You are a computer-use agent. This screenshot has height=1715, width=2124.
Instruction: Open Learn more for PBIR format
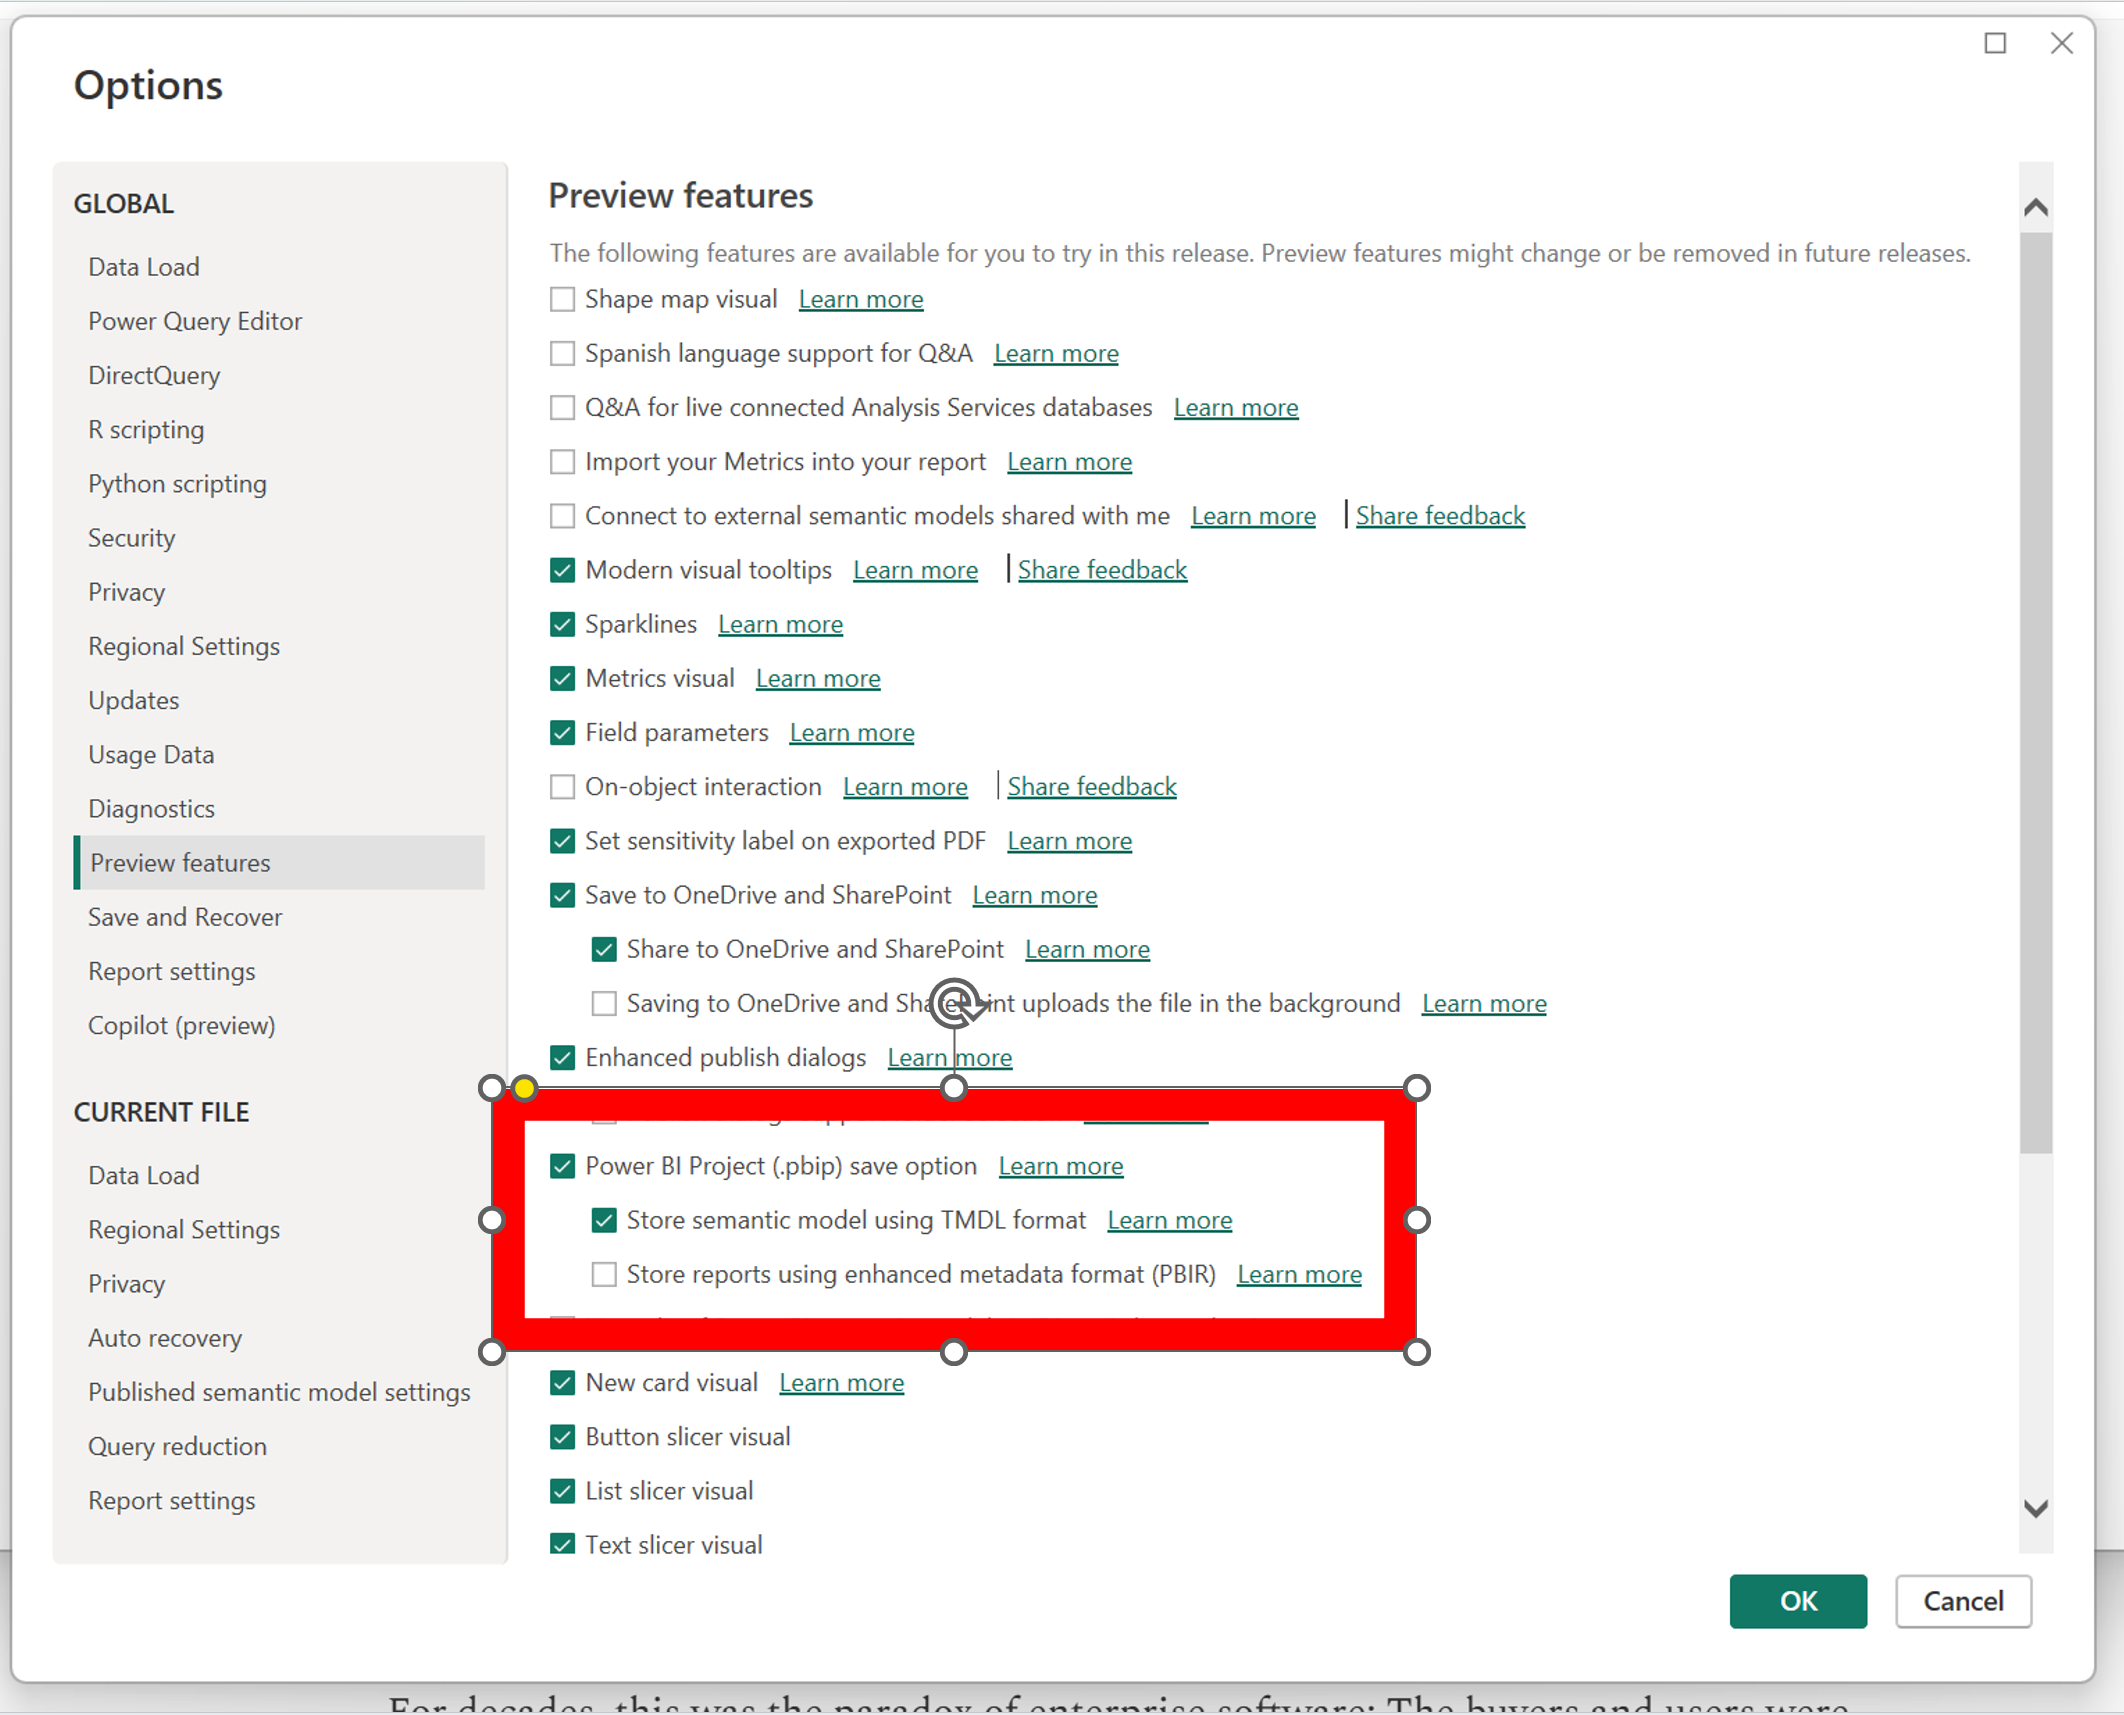(x=1299, y=1275)
